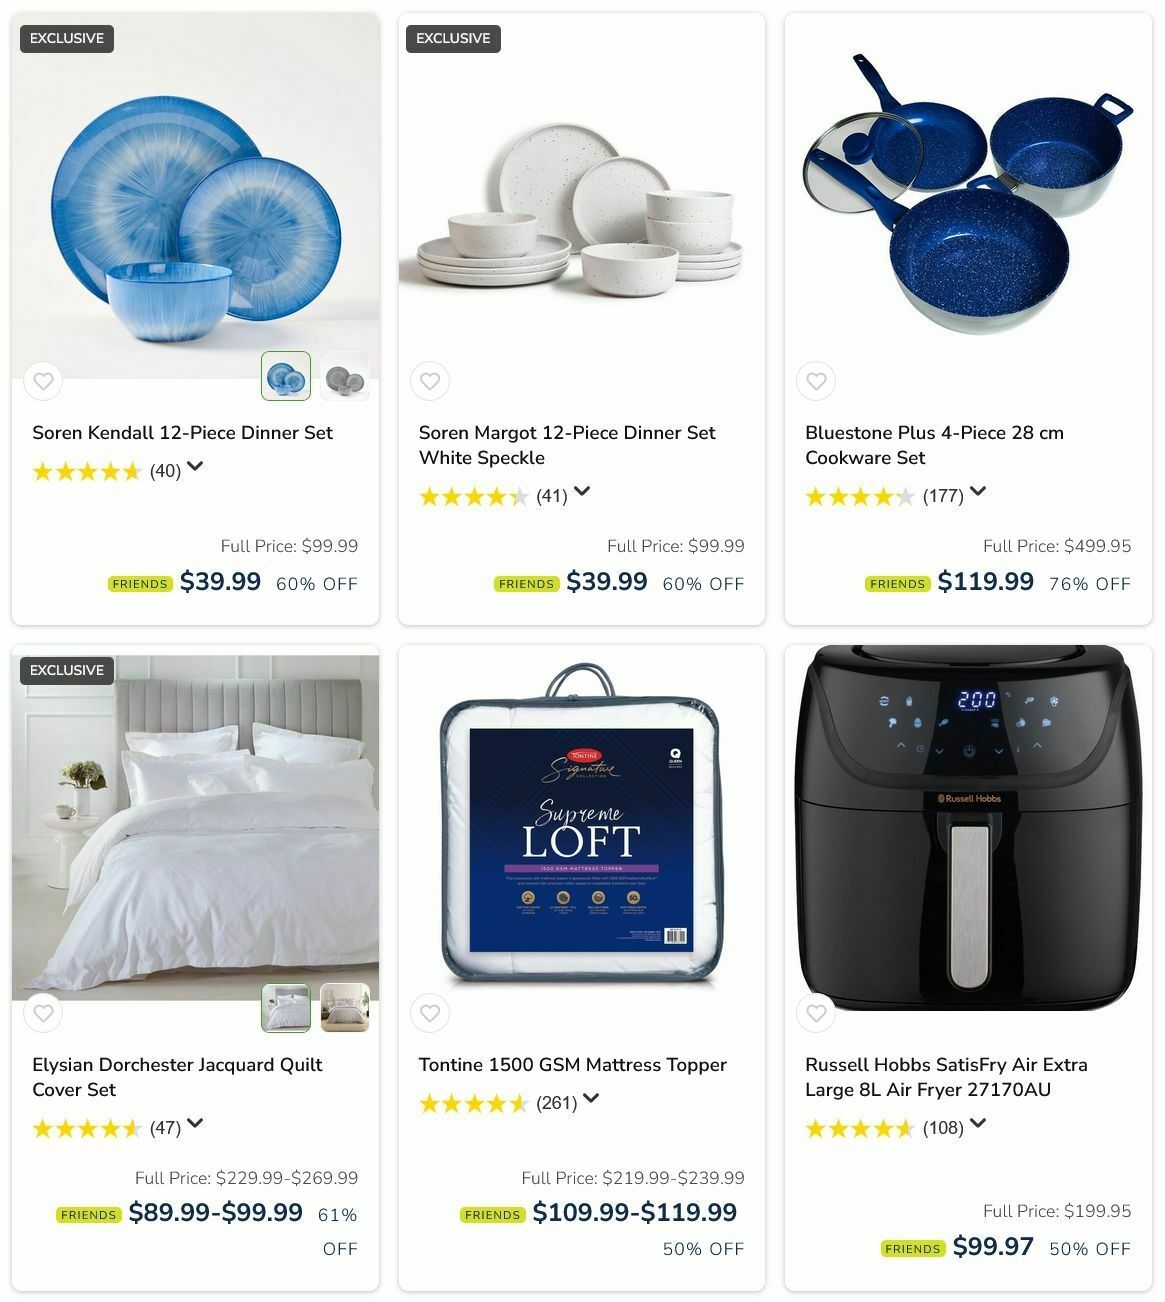The width and height of the screenshot is (1165, 1302).
Task: Open rating dropdown next to (261) reviews
Action: coord(591,1098)
